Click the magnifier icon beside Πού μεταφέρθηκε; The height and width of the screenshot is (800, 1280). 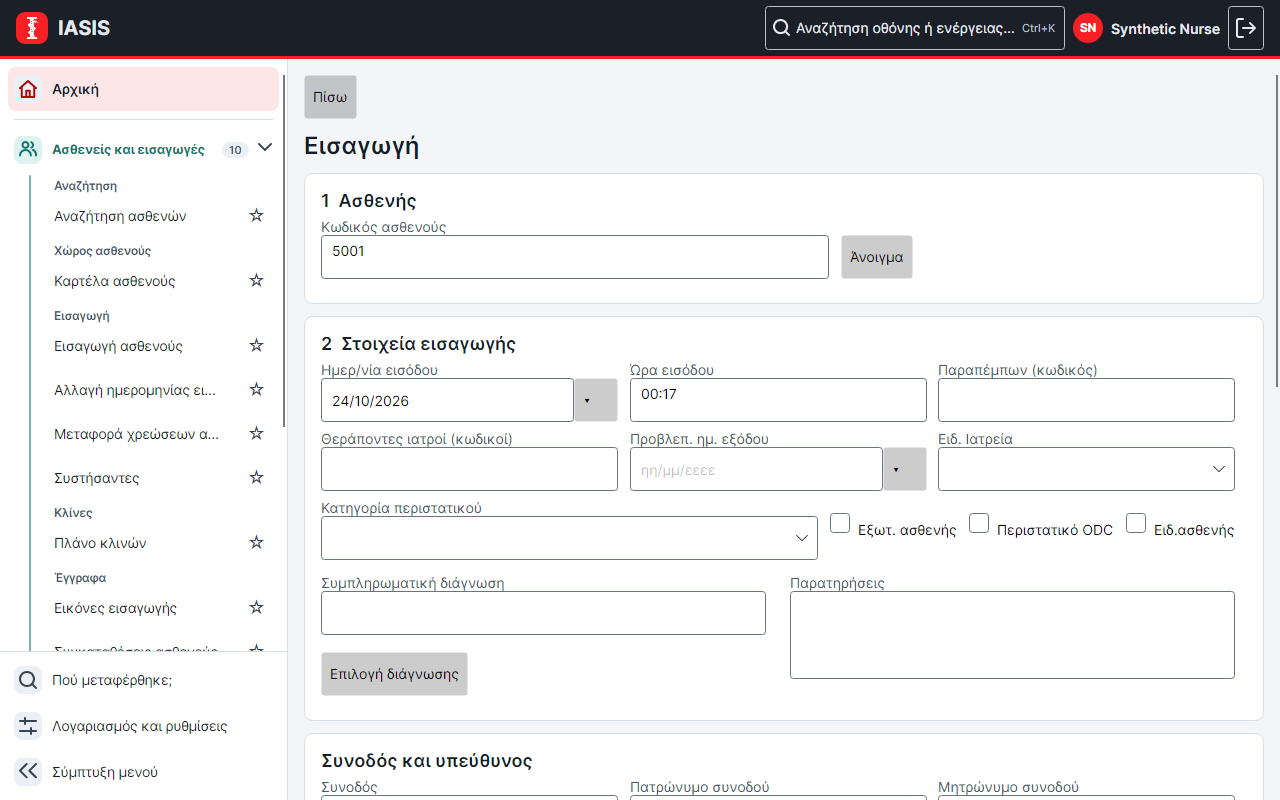click(28, 680)
